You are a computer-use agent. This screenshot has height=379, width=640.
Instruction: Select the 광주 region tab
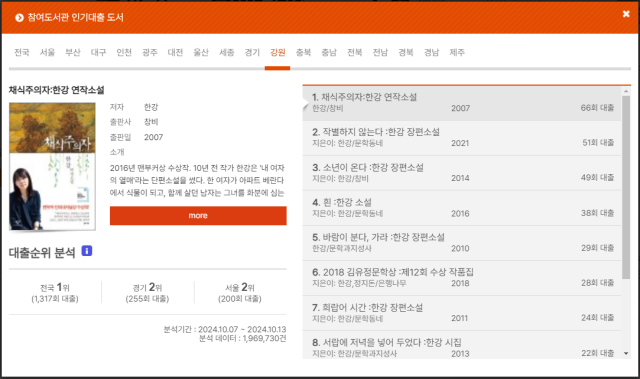[150, 52]
